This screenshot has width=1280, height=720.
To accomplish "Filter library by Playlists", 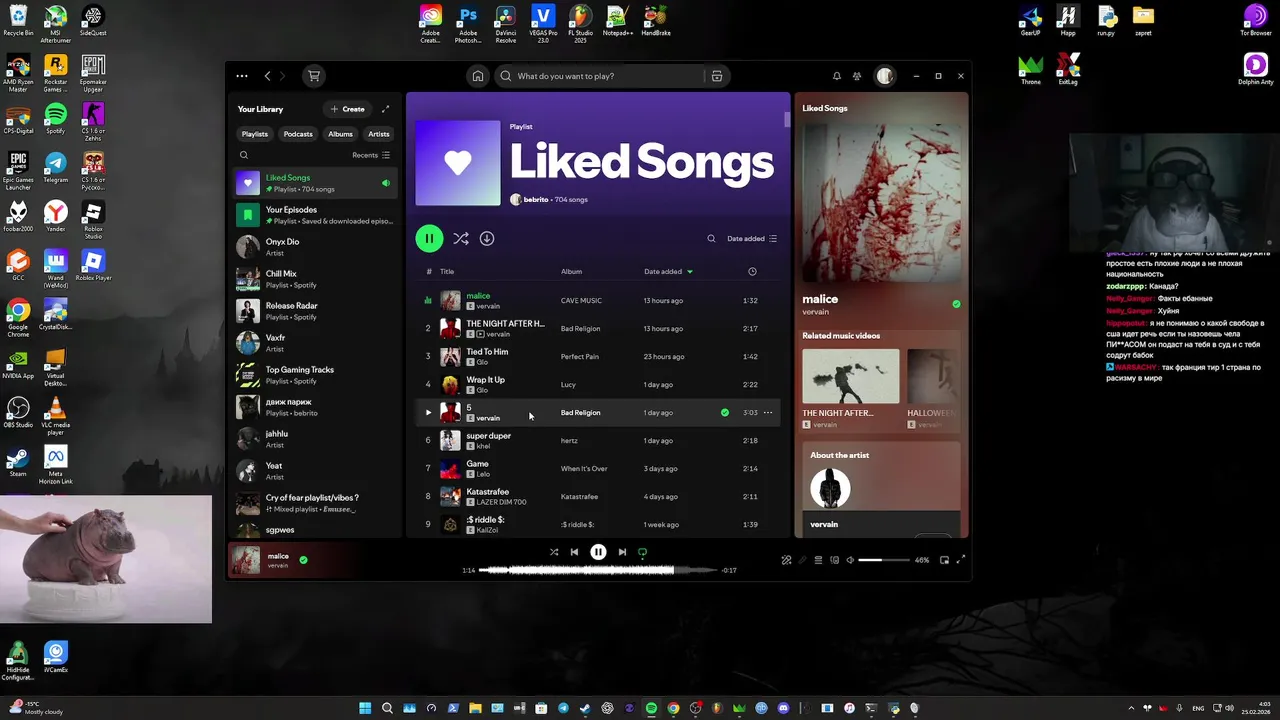I will pyautogui.click(x=255, y=134).
